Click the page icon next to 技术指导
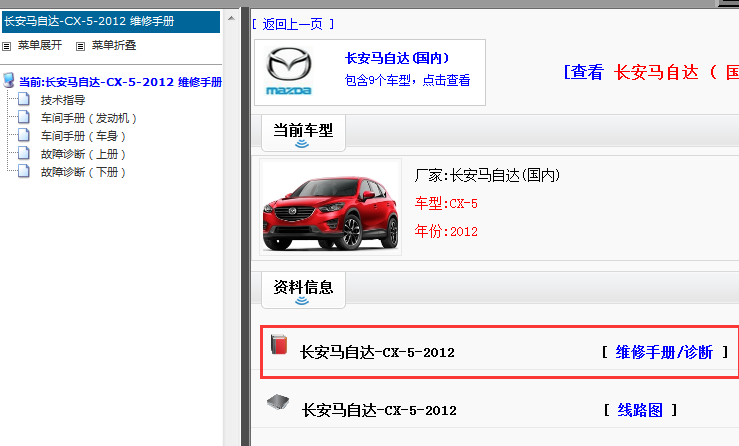Viewport: 739px width, 446px height. pos(24,99)
